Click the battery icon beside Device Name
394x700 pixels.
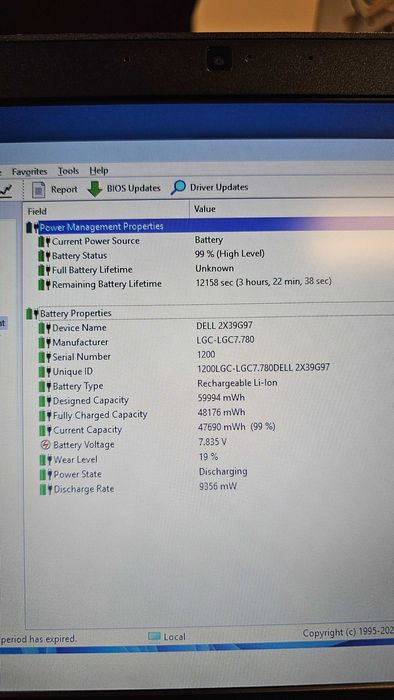tap(45, 328)
